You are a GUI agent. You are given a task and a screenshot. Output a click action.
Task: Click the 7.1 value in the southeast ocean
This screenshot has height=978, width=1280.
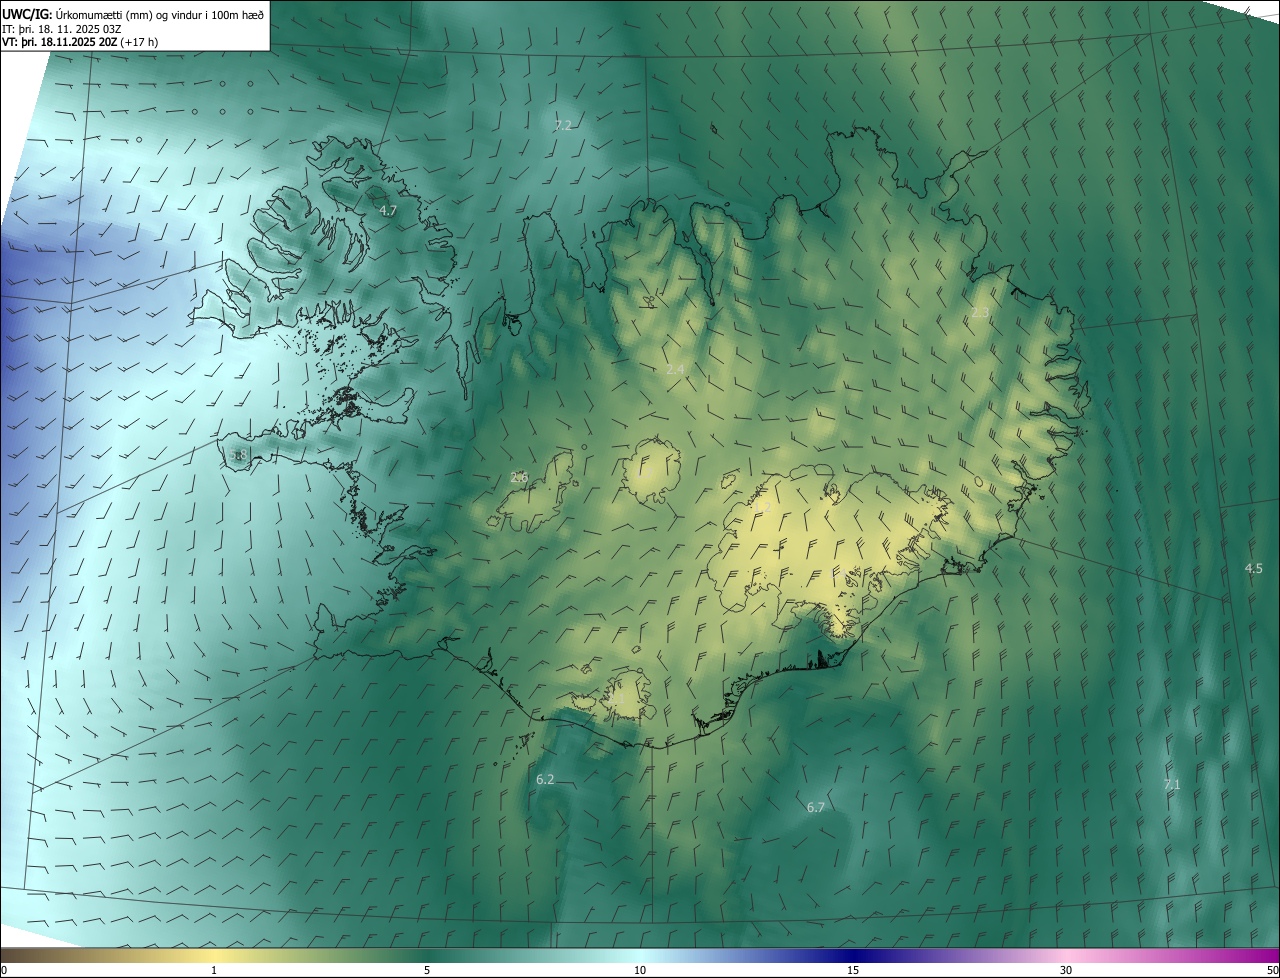tap(1172, 785)
